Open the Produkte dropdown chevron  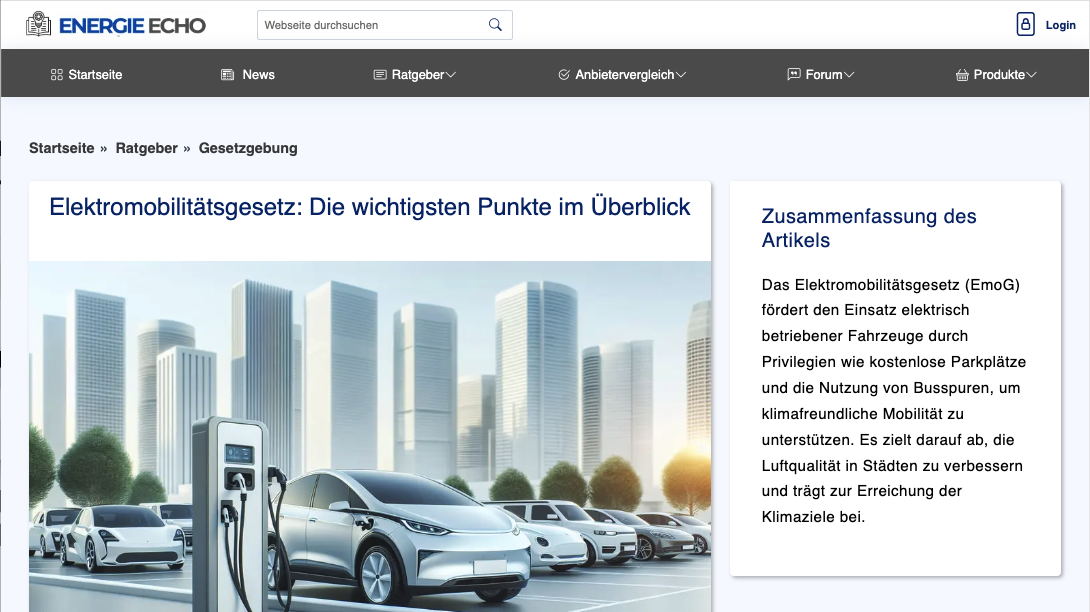pos(1032,75)
